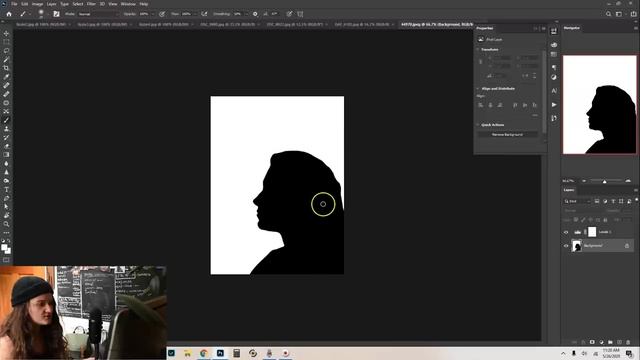Select the Horizontal Type tool
The width and height of the screenshot is (640, 360).
(x=6, y=189)
